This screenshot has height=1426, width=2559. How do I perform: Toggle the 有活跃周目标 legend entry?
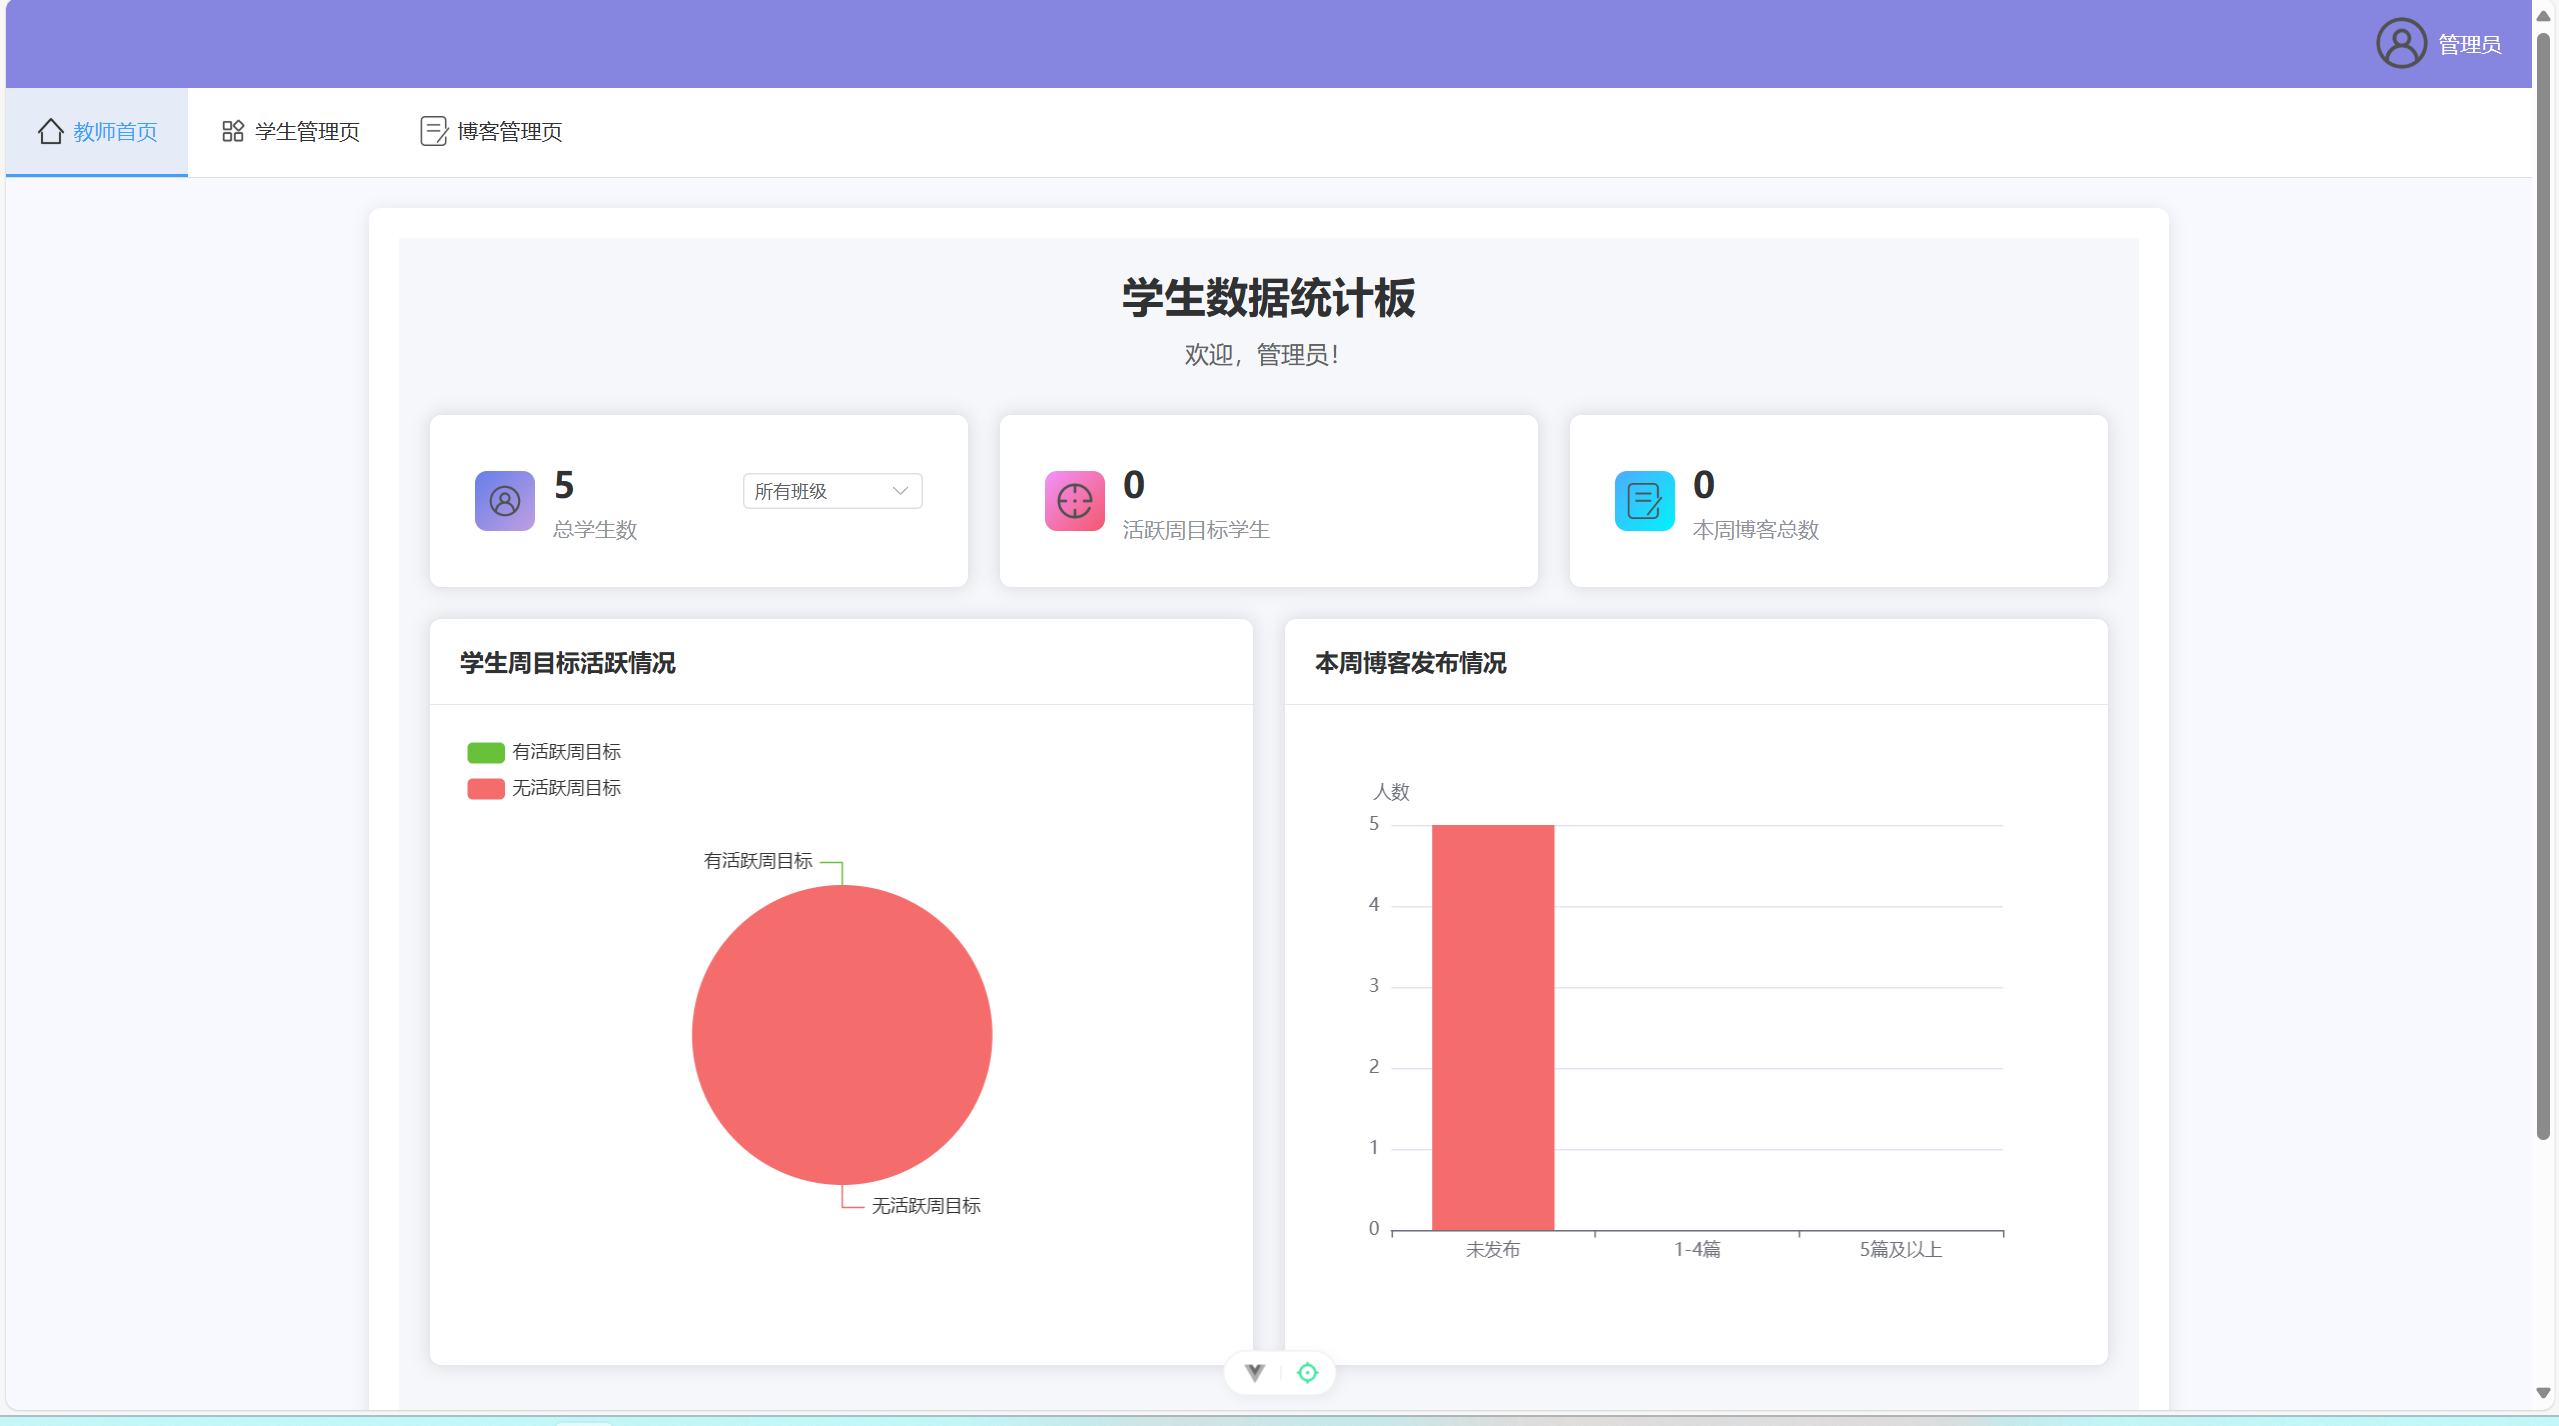point(544,752)
